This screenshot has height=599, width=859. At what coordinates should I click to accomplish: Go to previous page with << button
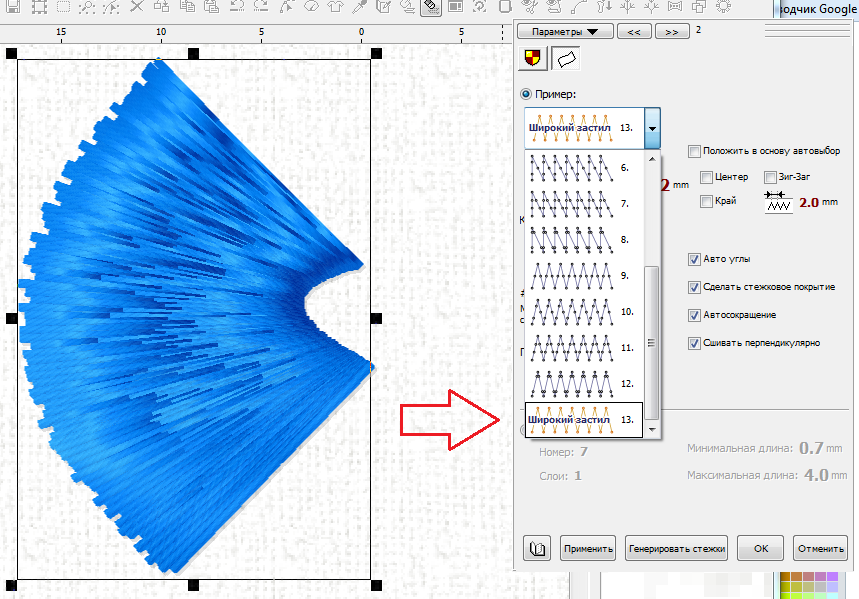tap(632, 31)
